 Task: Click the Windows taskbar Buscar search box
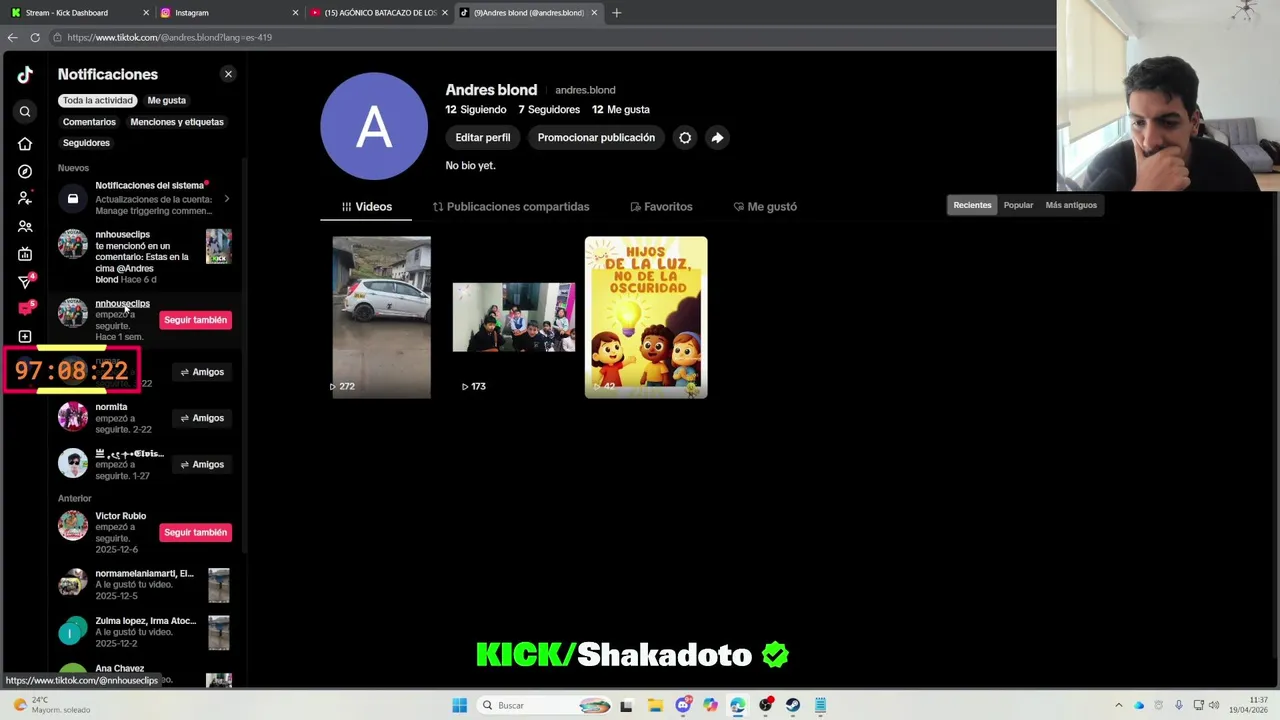click(x=543, y=705)
